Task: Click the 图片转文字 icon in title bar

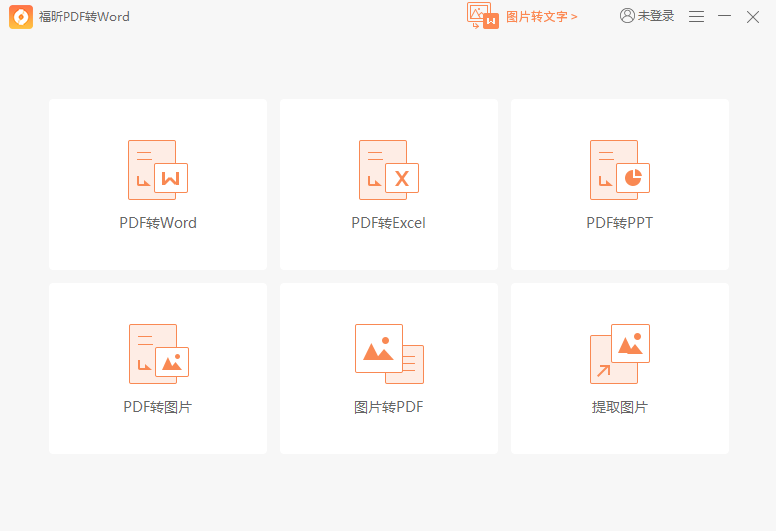Action: 483,16
